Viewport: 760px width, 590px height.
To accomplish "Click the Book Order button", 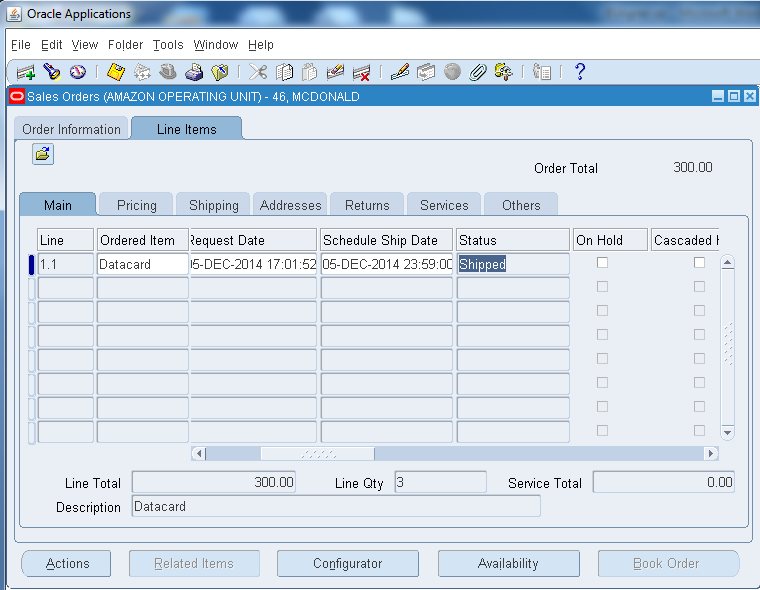I will coord(668,563).
